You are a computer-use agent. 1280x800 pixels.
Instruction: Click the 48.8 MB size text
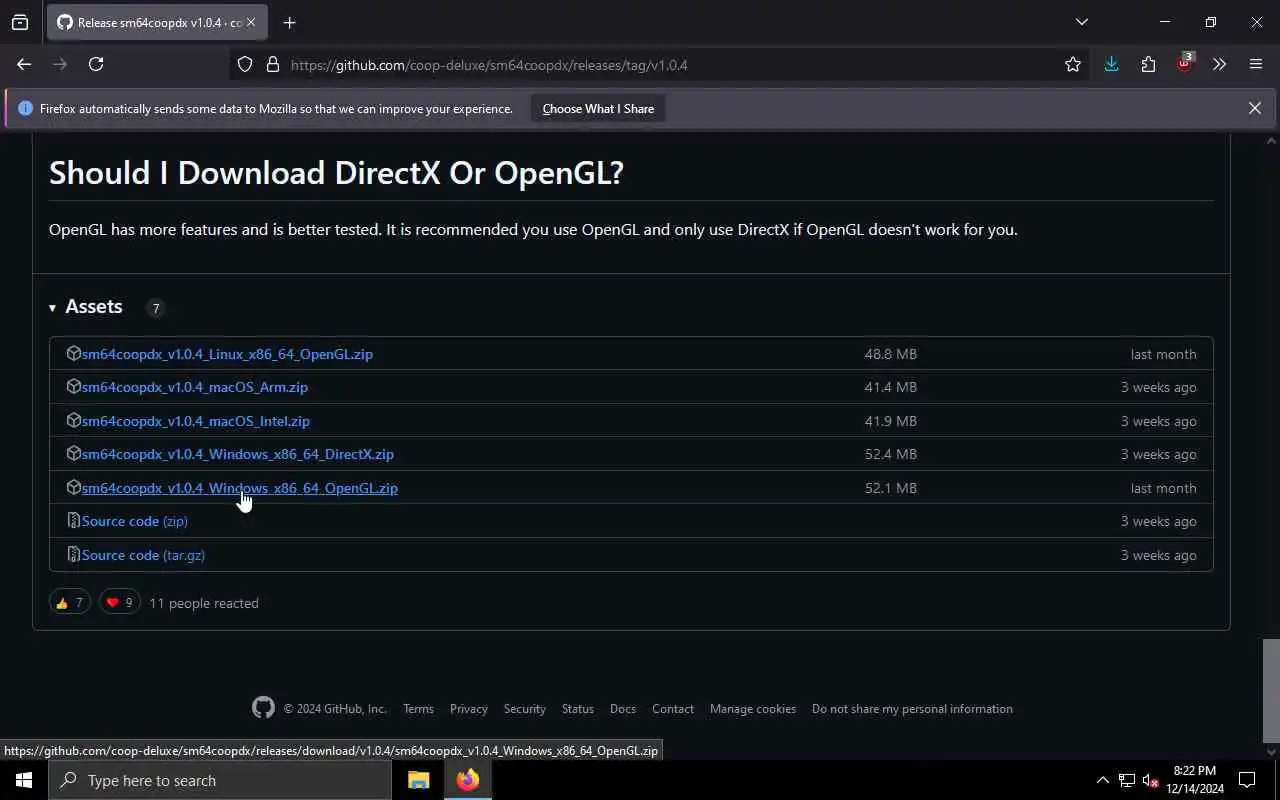coord(890,354)
